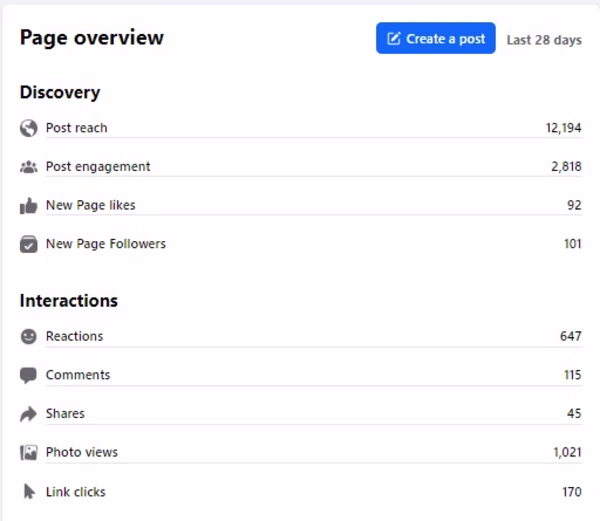The width and height of the screenshot is (600, 521).
Task: Select the Post reach label
Action: point(77,128)
